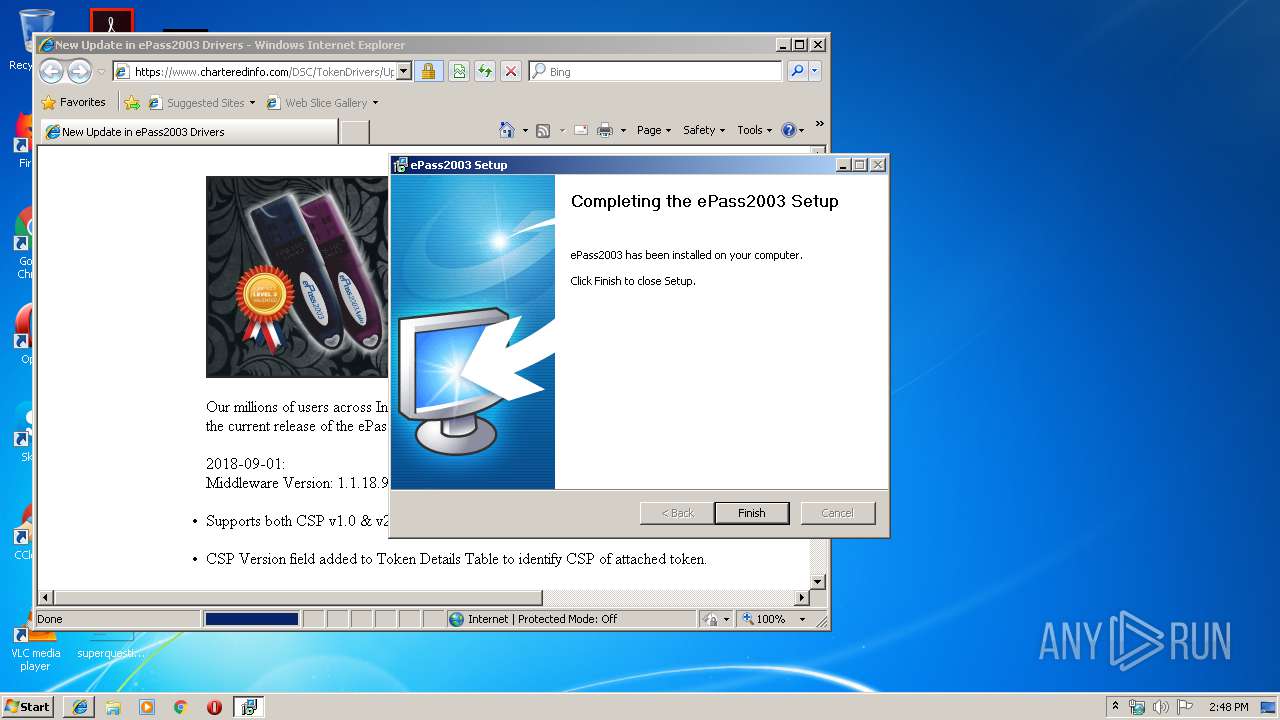Screen dimensions: 1280x720
Task: Toggle the Compatibility View icon
Action: click(458, 71)
